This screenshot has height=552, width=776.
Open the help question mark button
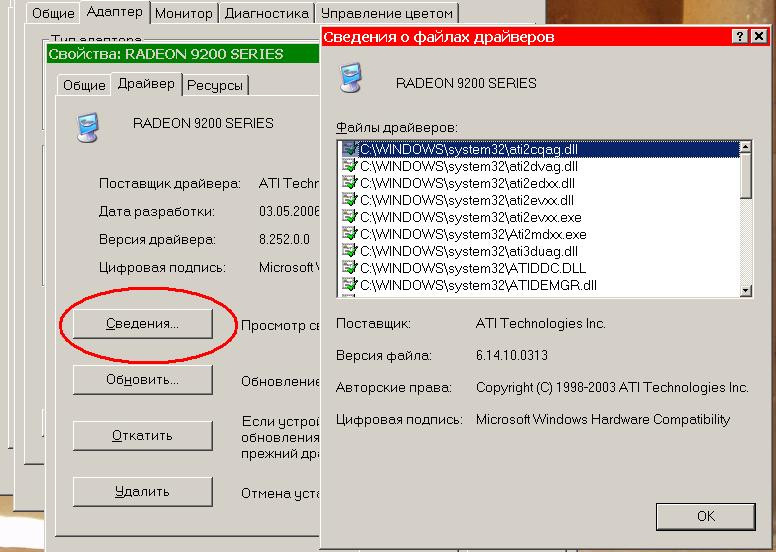click(x=739, y=36)
